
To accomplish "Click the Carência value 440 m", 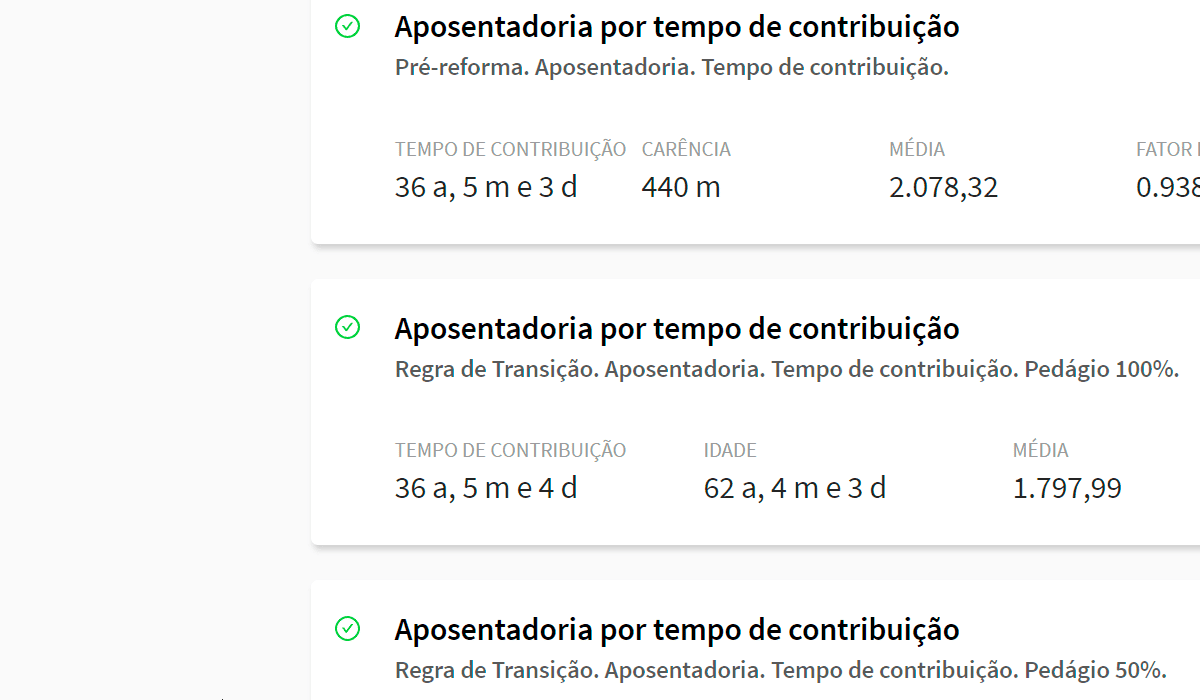I will point(681,187).
